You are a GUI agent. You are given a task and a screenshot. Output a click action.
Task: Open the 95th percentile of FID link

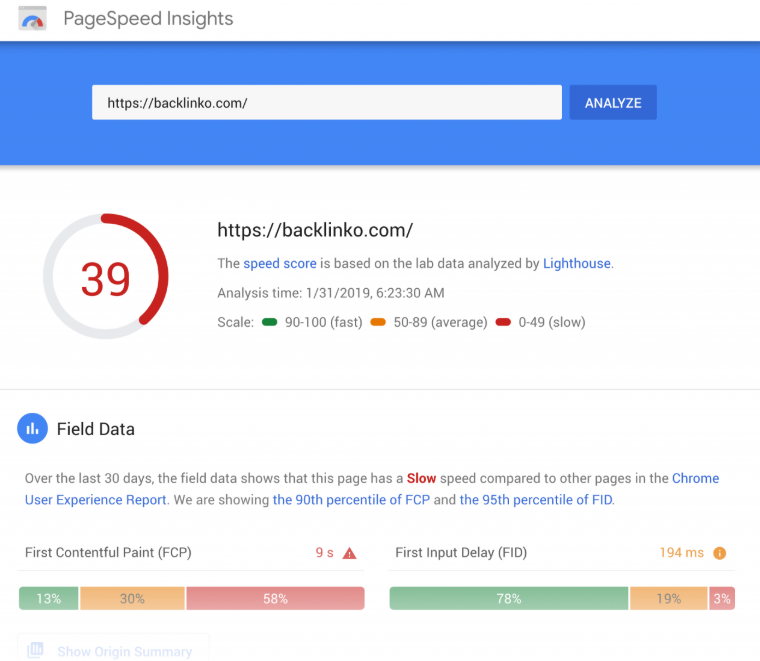536,500
